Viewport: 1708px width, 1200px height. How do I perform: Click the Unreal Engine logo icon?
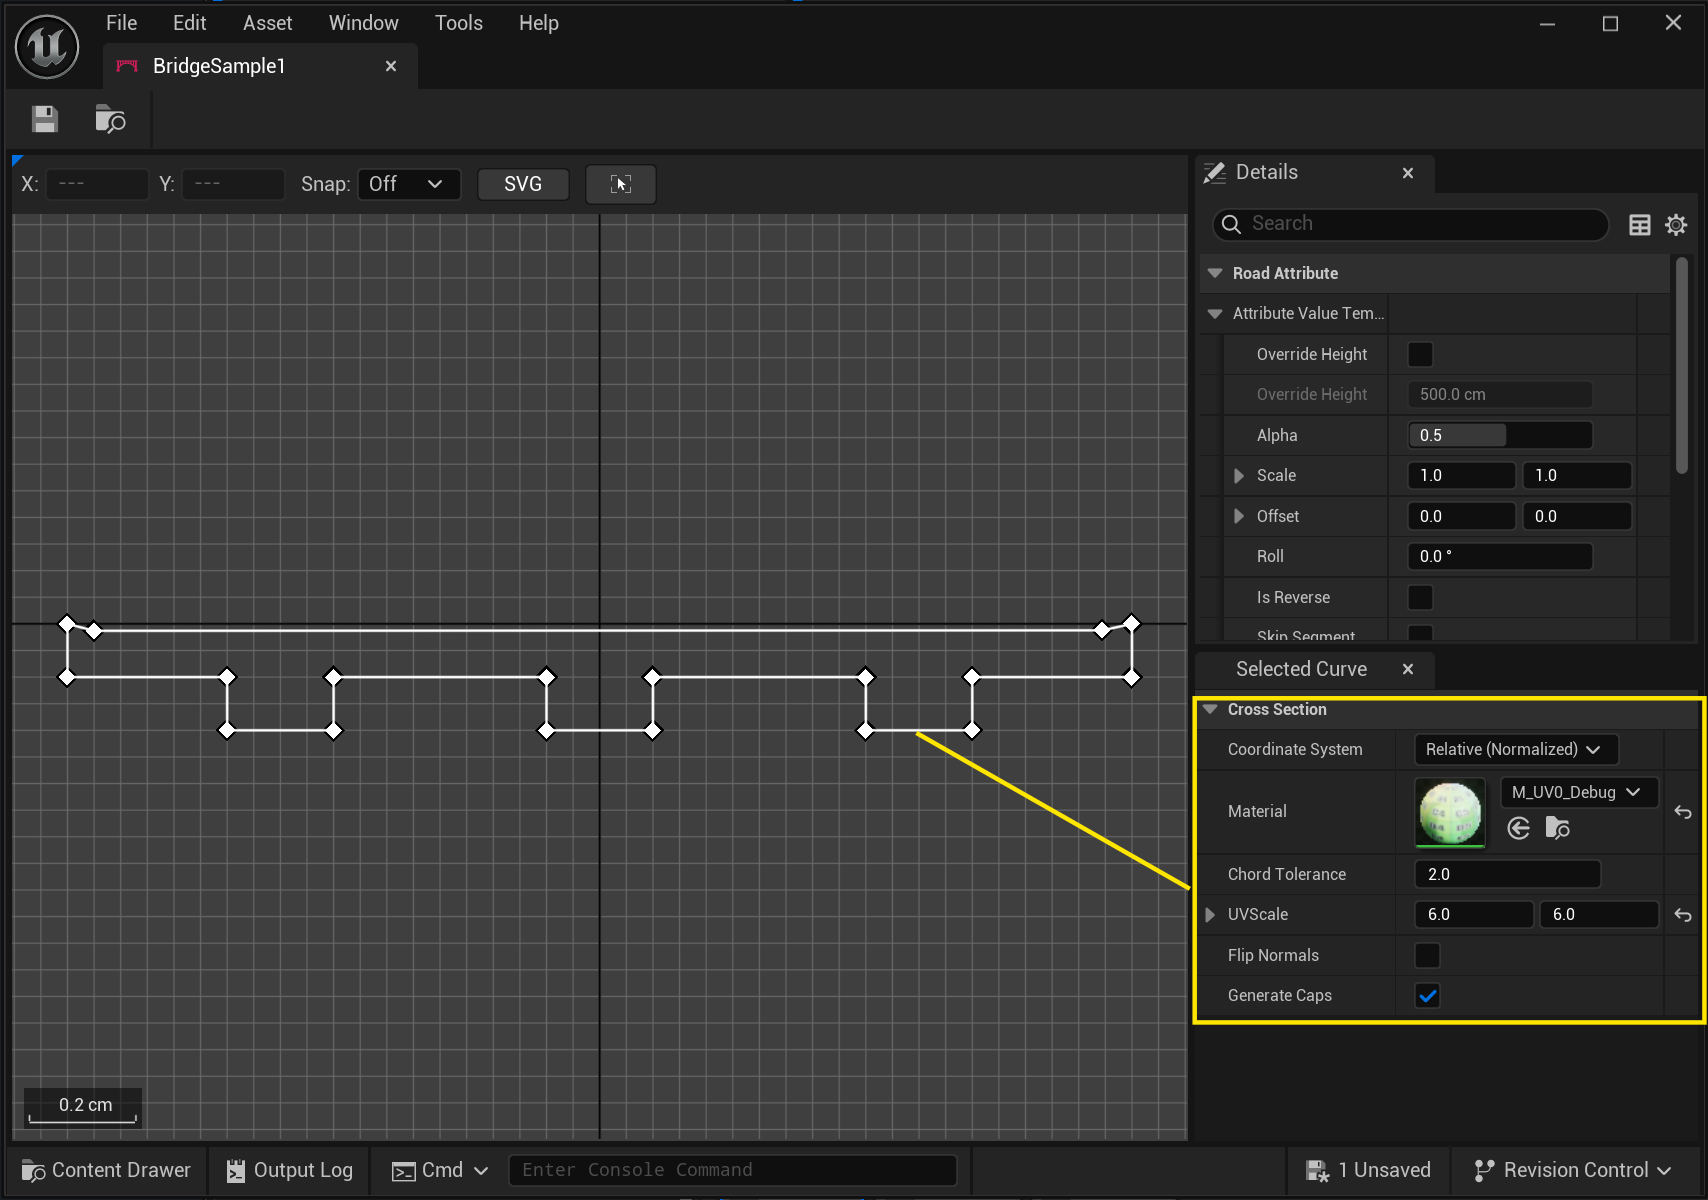tap(47, 47)
